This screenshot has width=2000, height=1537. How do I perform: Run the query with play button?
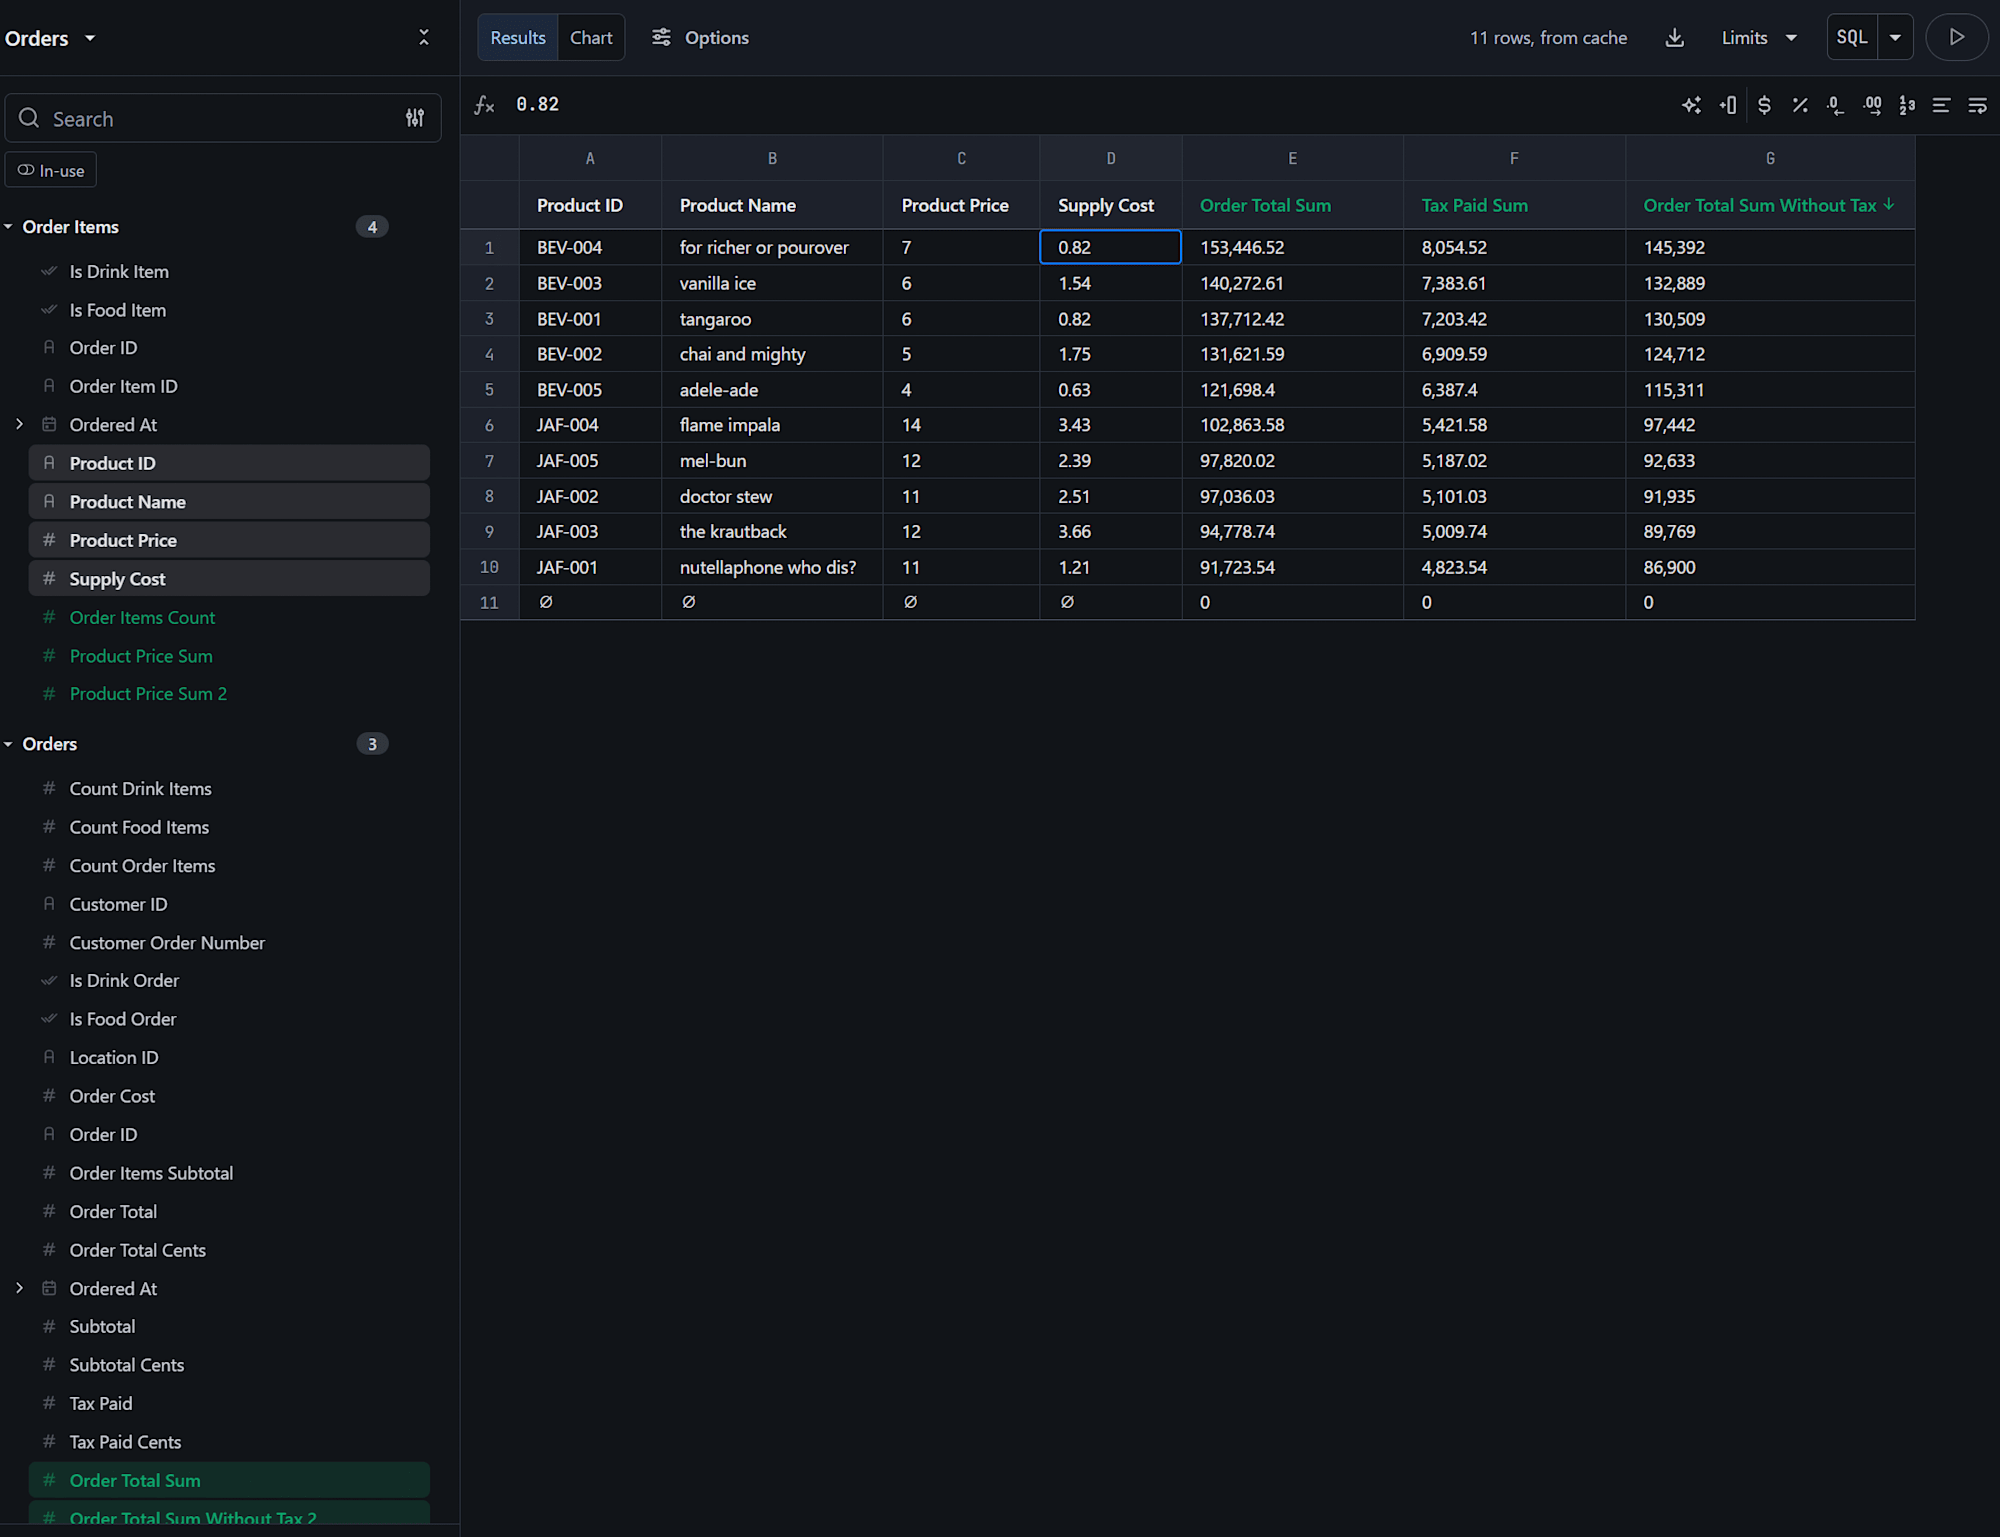1957,37
